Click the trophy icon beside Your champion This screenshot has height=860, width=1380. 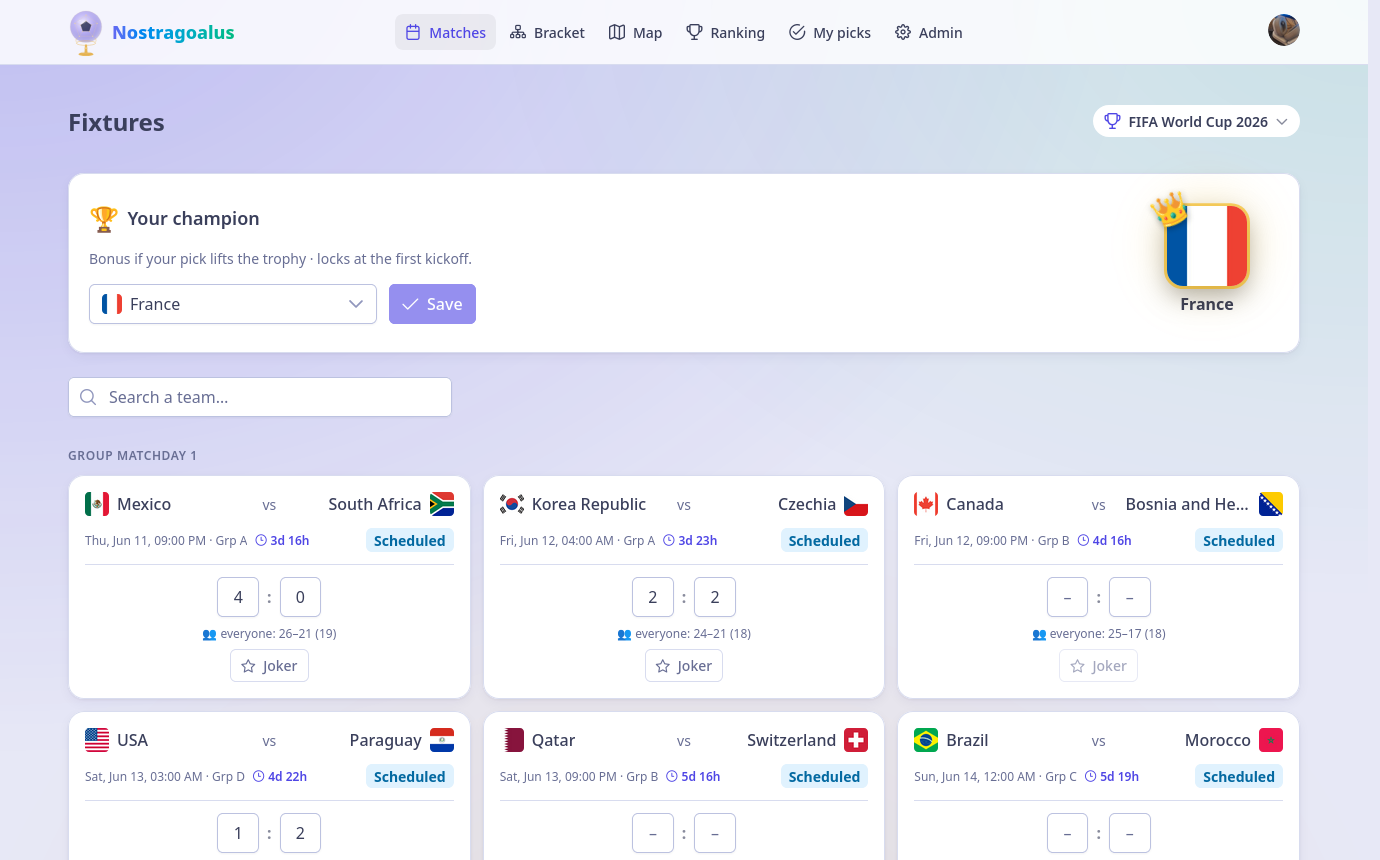point(103,218)
